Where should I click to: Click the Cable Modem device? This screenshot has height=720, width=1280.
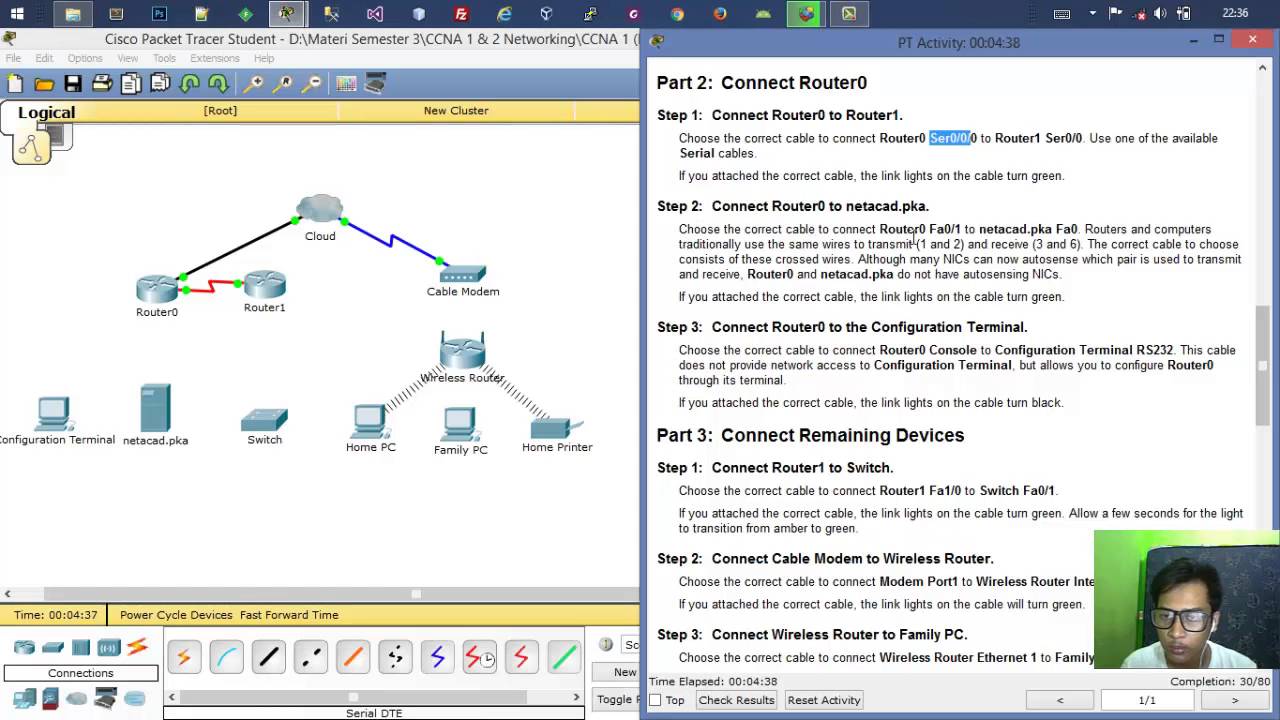pyautogui.click(x=462, y=273)
